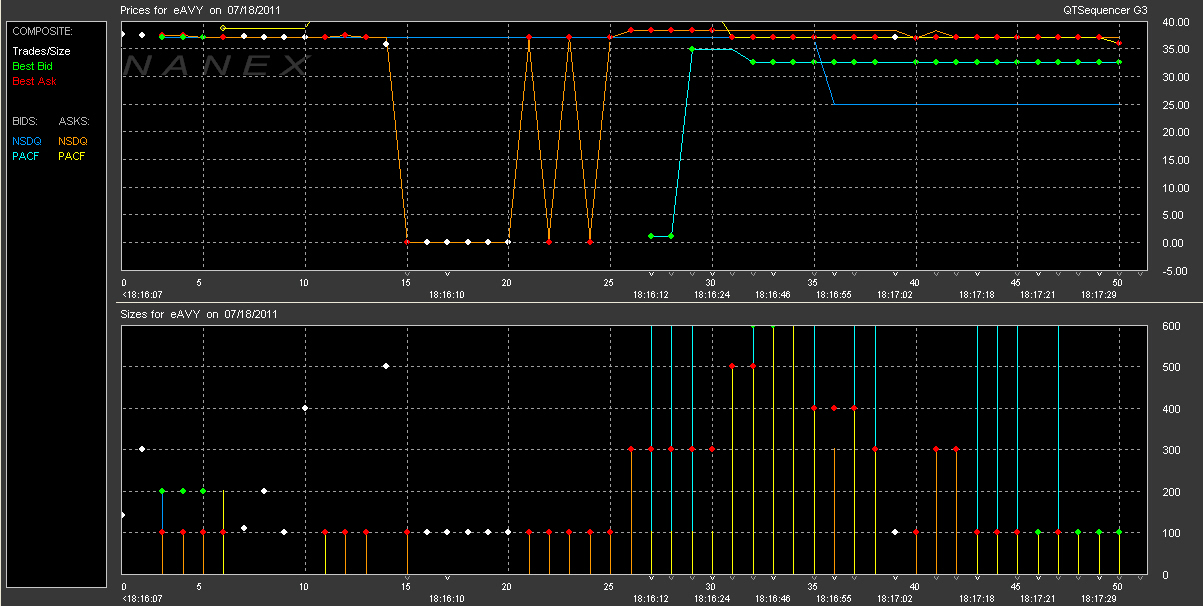Click the white trade marker at size 300

coord(142,449)
